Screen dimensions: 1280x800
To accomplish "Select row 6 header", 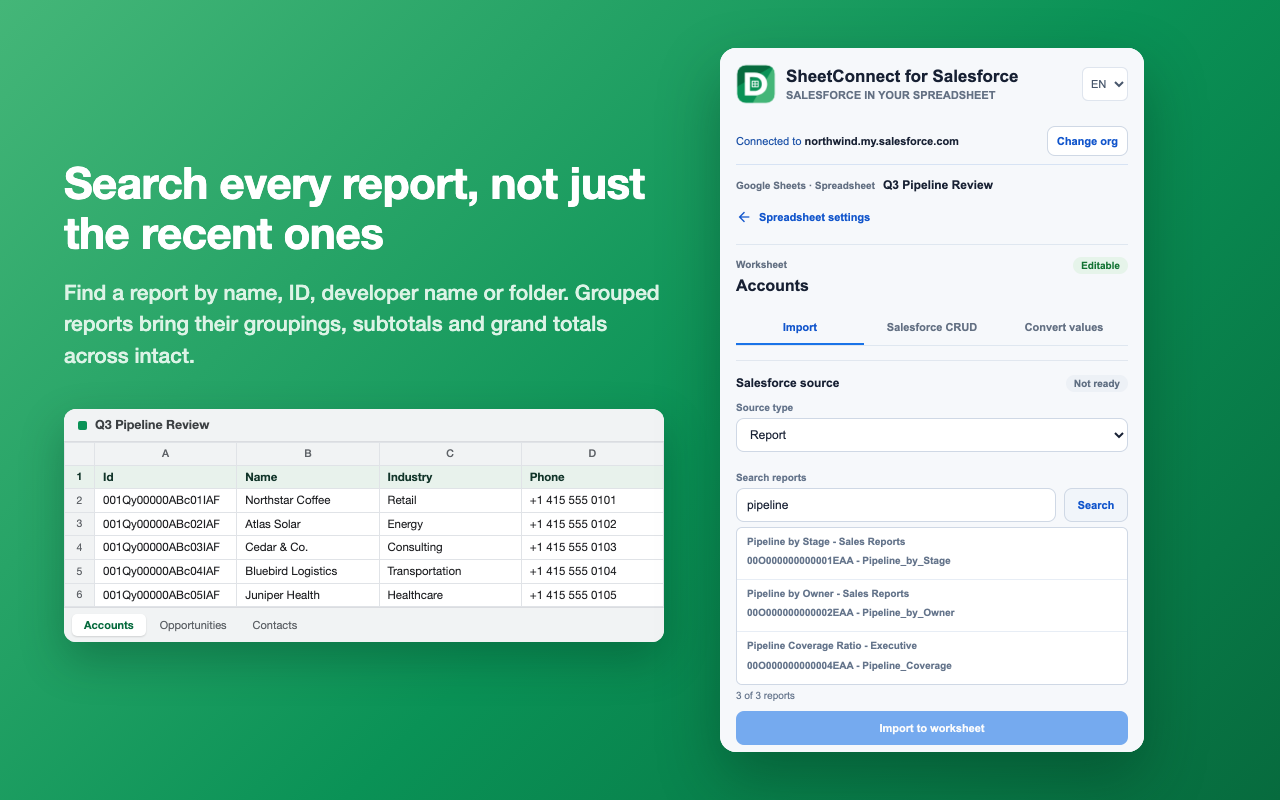I will point(79,595).
